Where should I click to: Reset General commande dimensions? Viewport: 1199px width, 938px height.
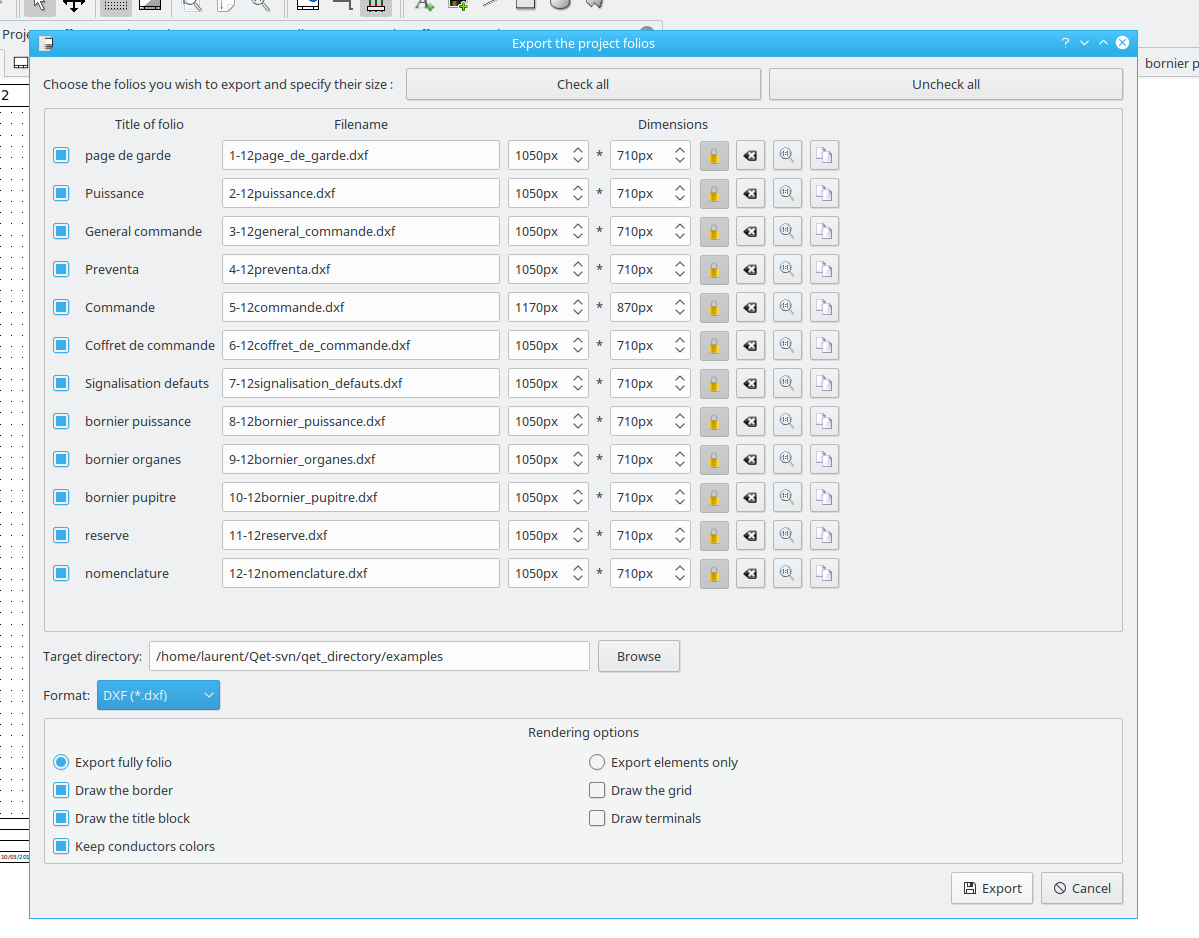[x=750, y=231]
